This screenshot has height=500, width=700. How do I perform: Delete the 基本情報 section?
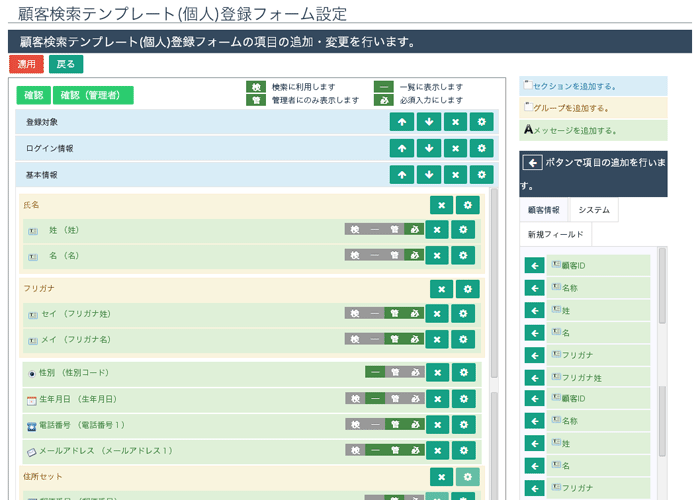pyautogui.click(x=455, y=174)
